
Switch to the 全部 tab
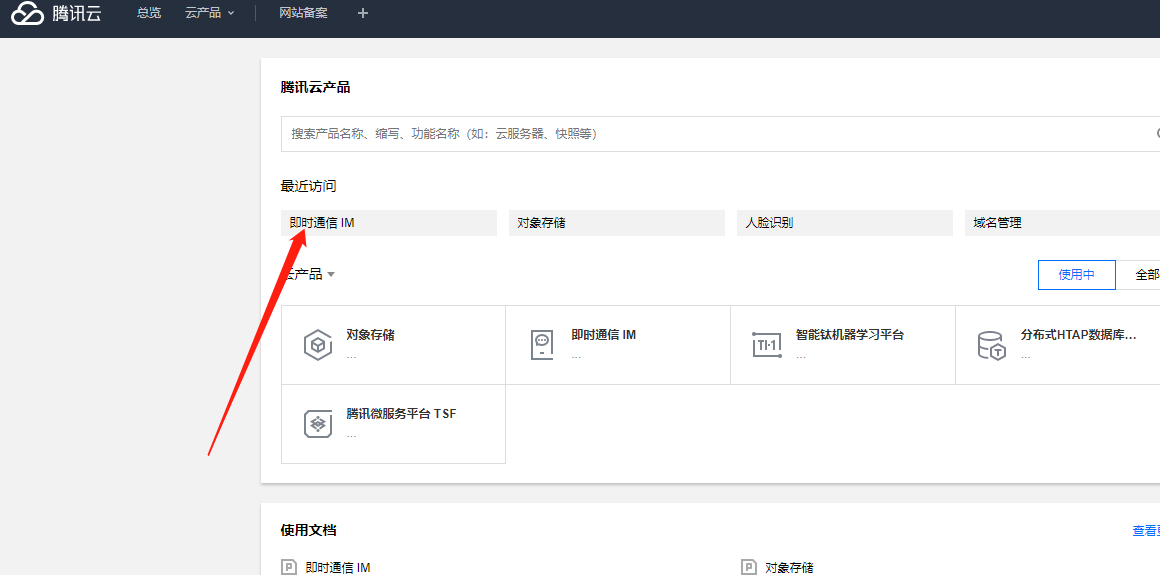coord(1138,275)
